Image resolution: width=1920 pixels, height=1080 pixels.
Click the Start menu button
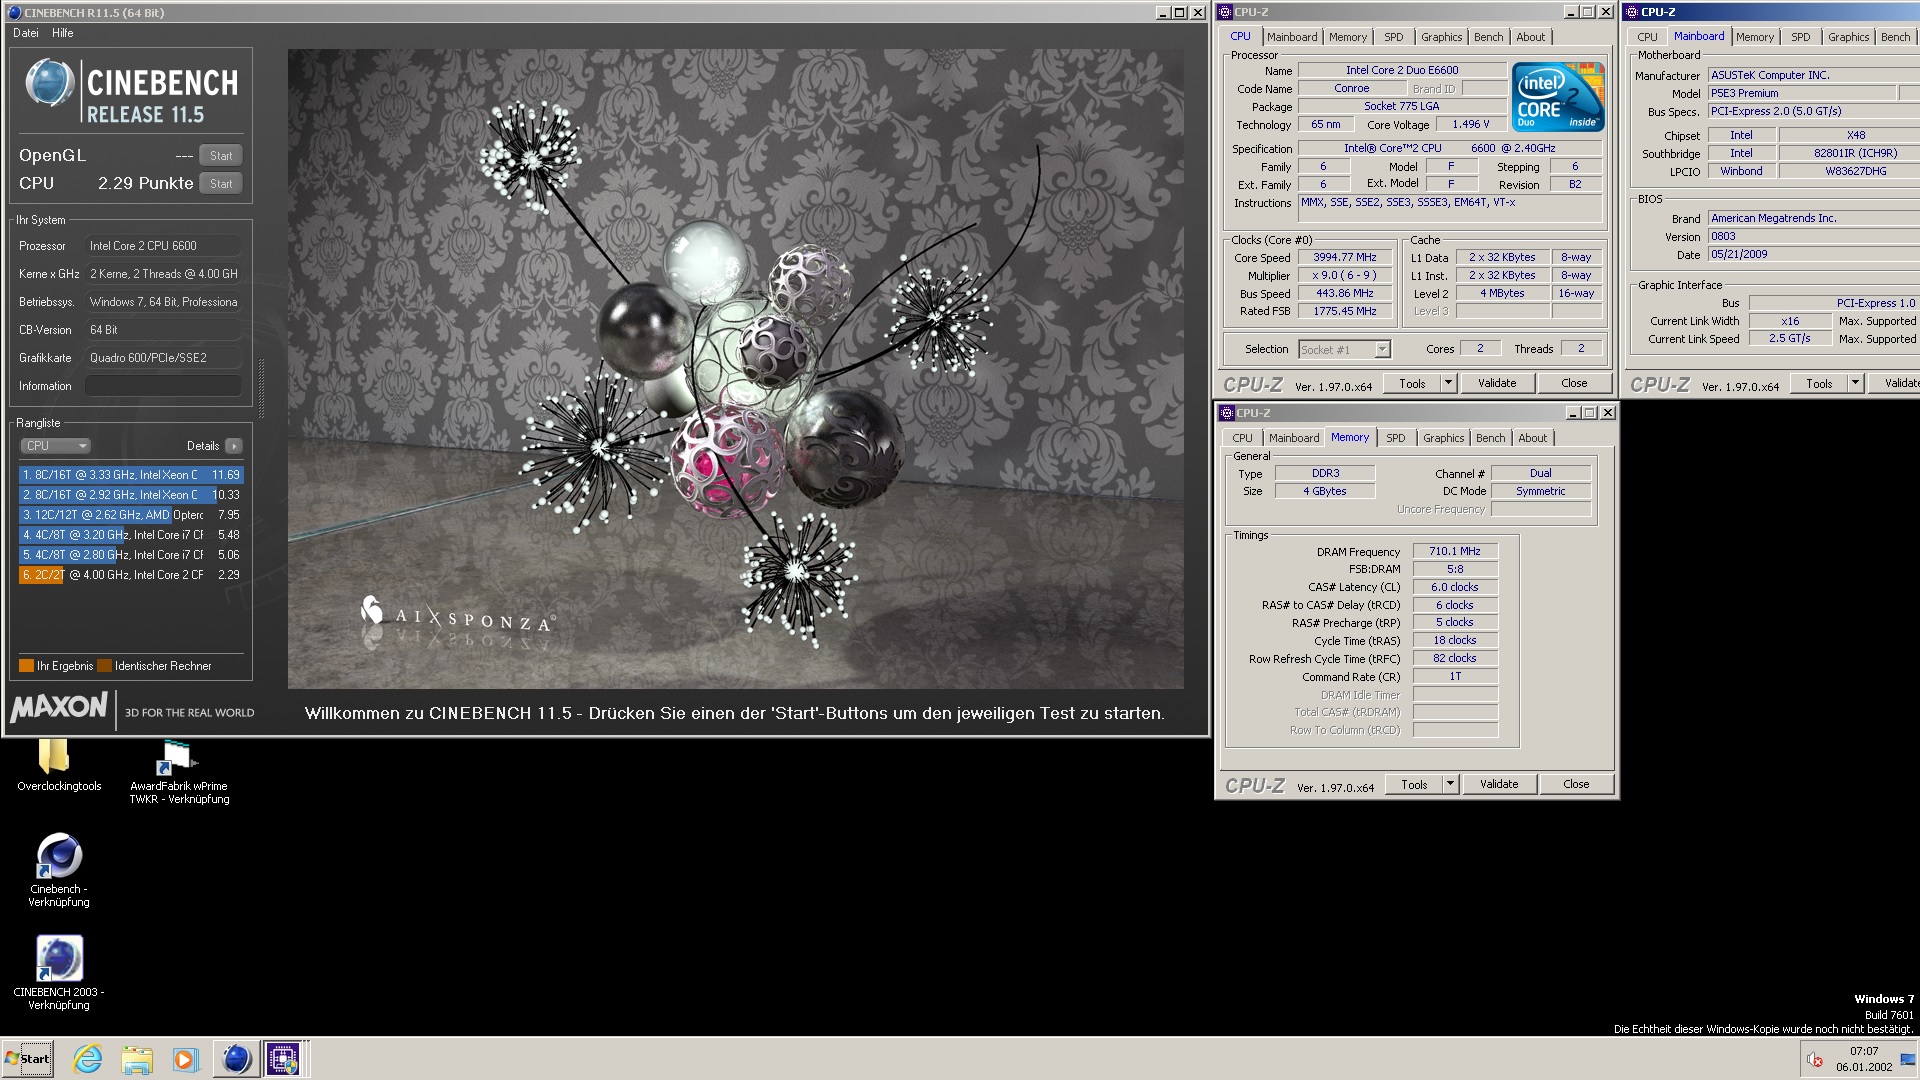(28, 1059)
